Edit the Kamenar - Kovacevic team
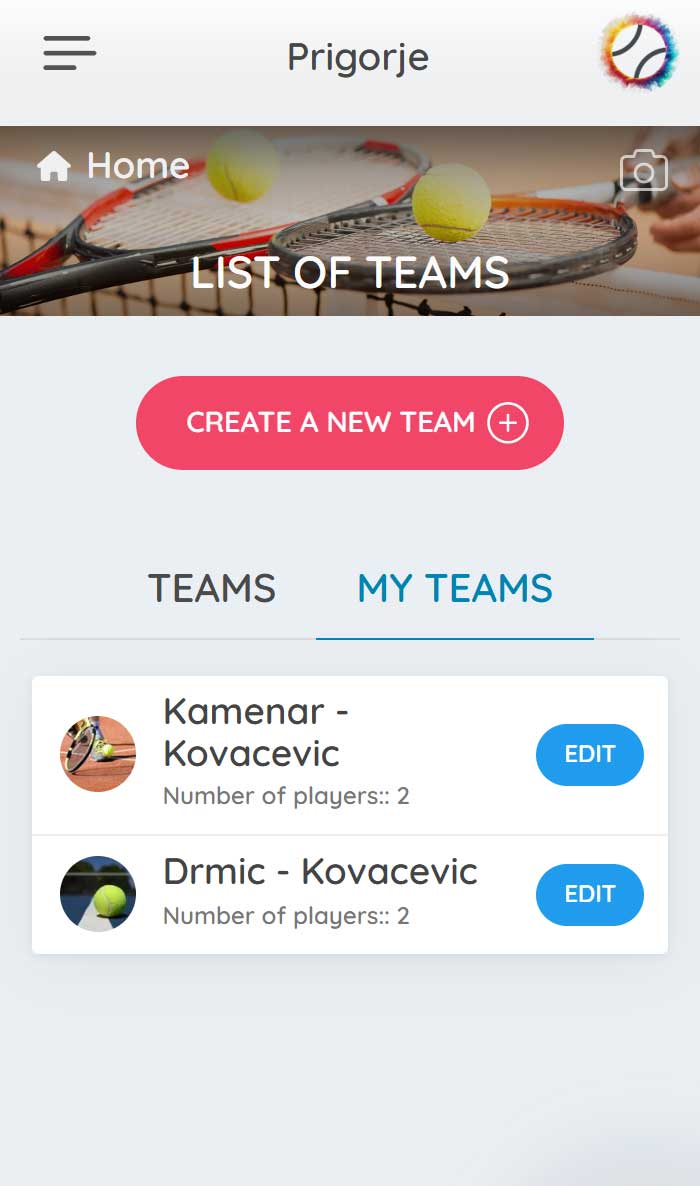The image size is (700, 1186). pos(590,754)
